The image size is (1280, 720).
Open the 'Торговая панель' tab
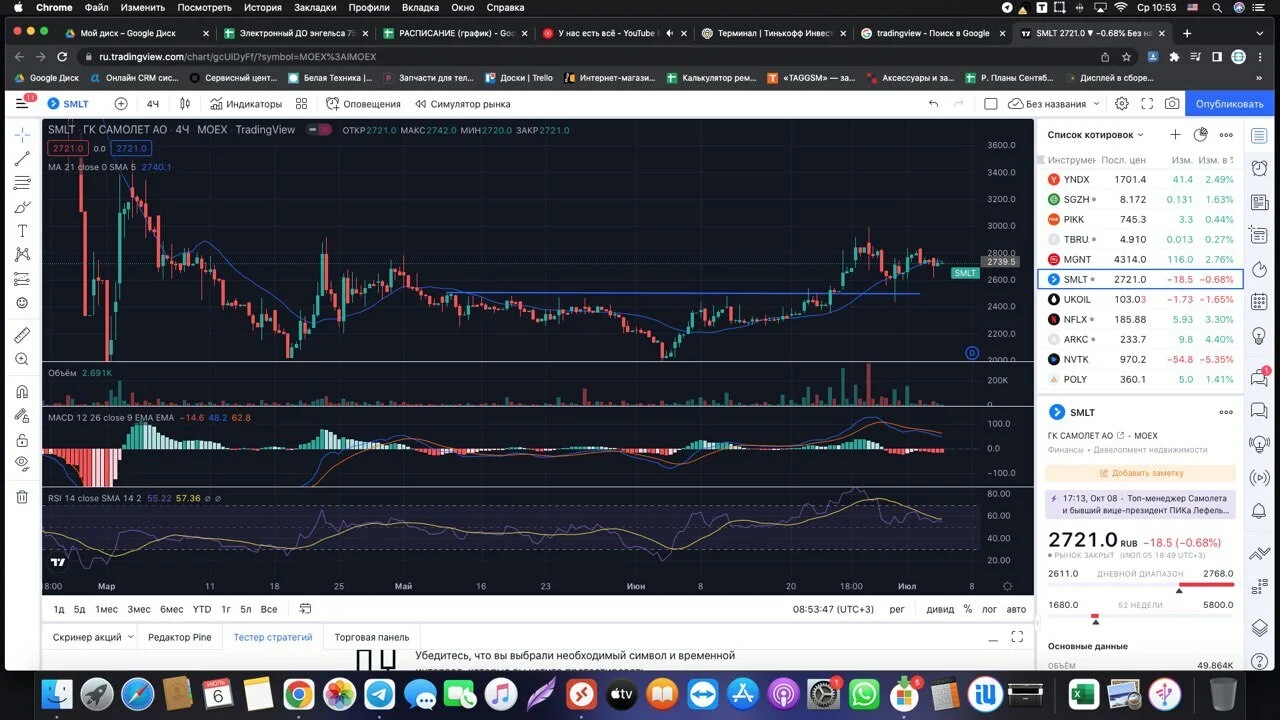[x=372, y=637]
